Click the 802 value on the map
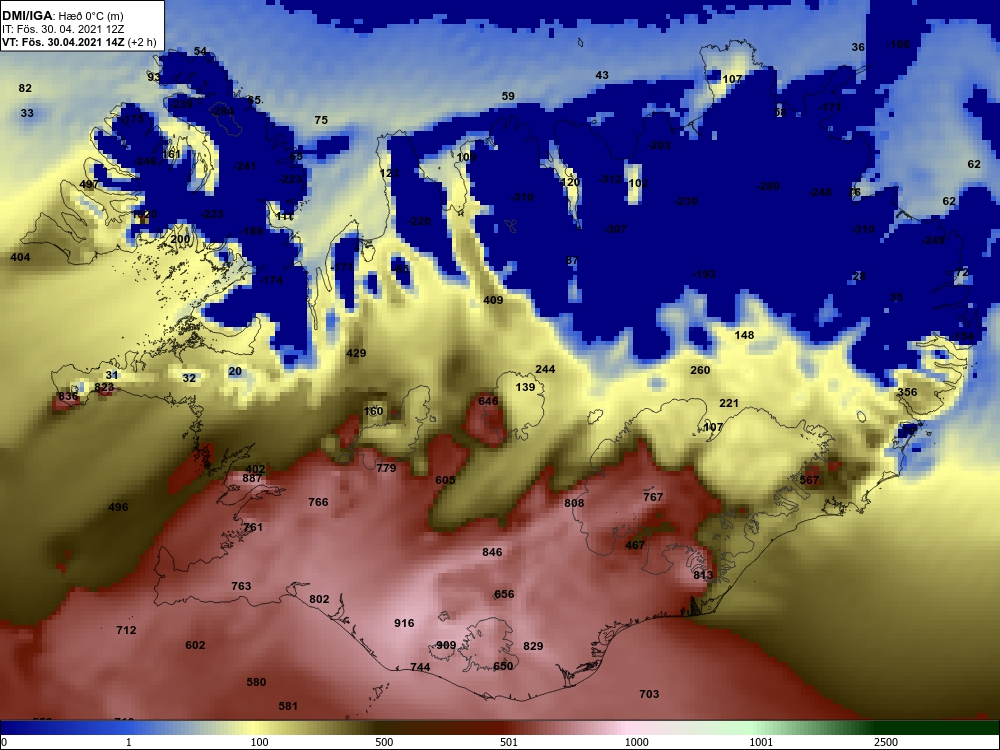Screen dimensions: 1000x750 coord(320,599)
